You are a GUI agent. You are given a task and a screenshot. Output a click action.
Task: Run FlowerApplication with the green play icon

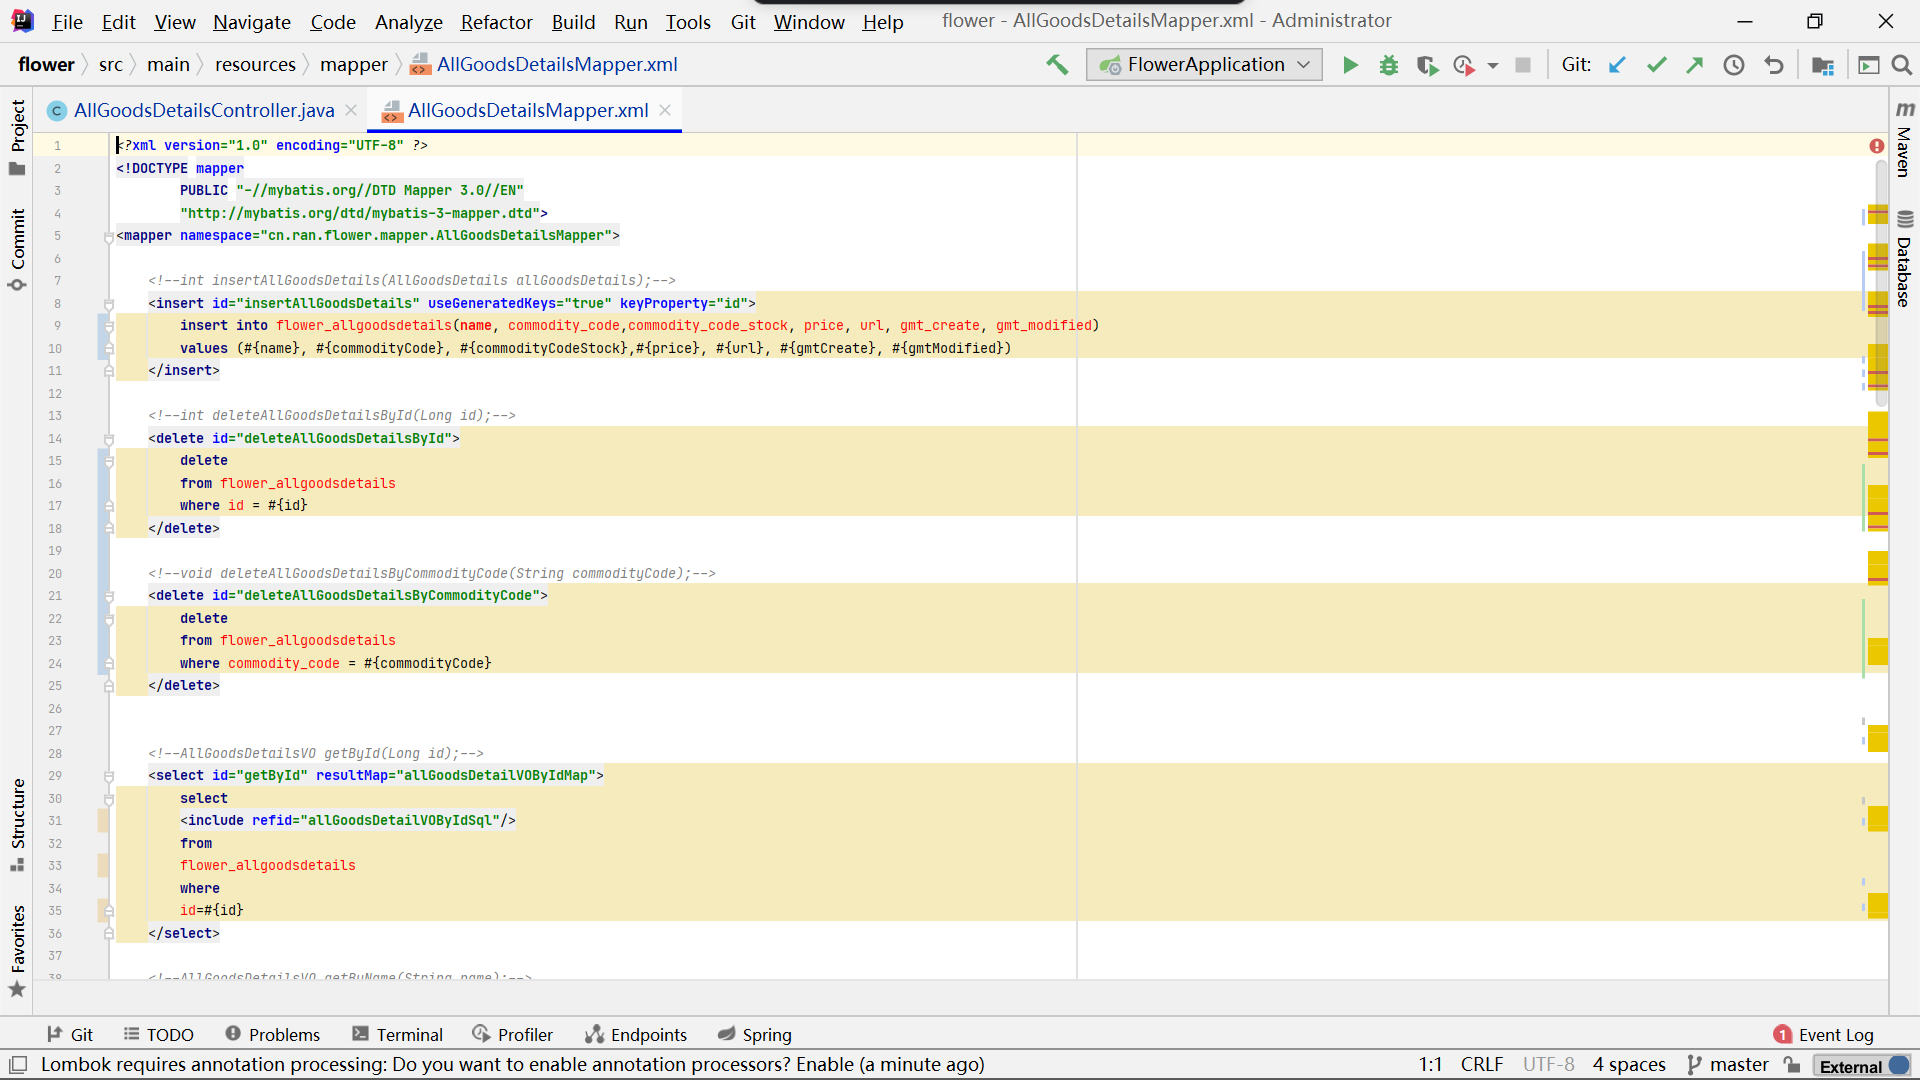pos(1350,65)
